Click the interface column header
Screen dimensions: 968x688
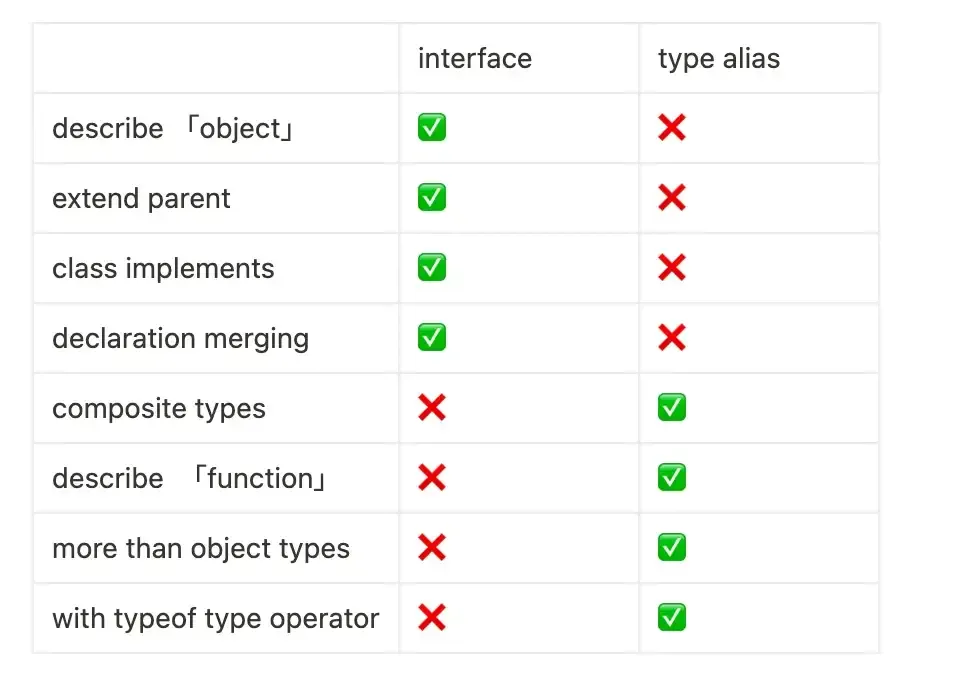475,58
